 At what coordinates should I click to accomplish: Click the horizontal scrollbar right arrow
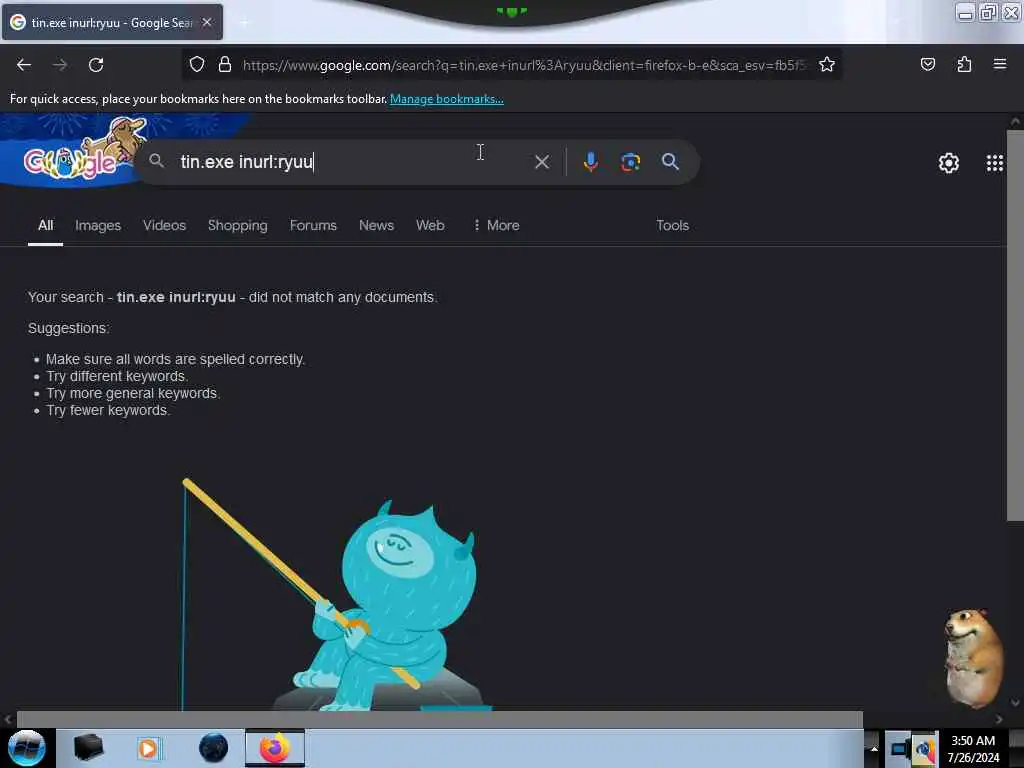point(999,719)
